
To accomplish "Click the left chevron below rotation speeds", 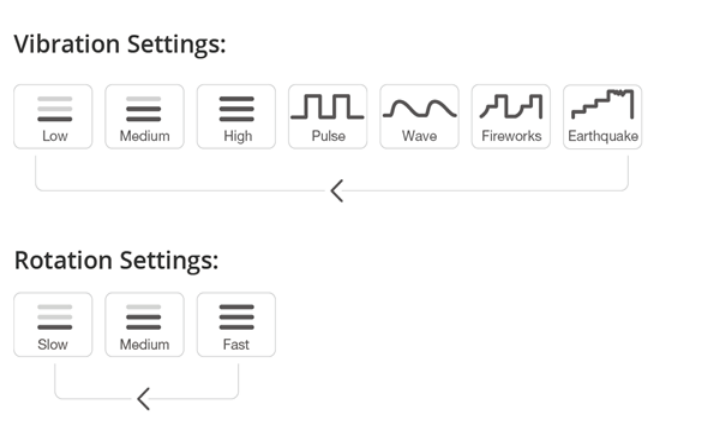I will [144, 400].
